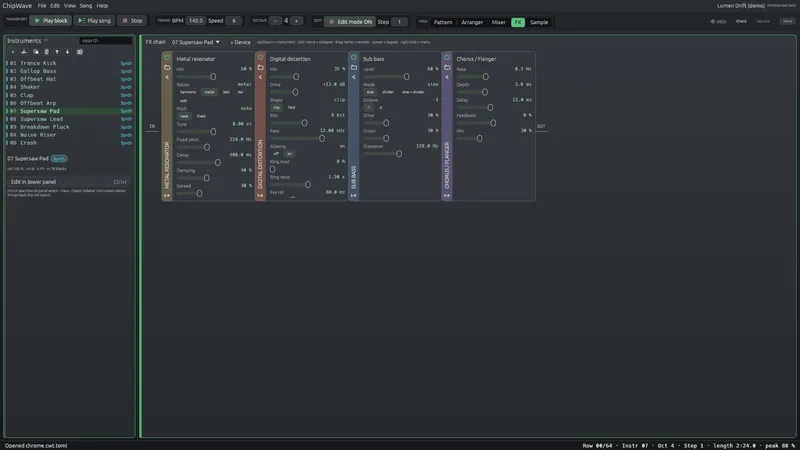Open preset folder icon on Chorus / Flanger

coord(447,67)
